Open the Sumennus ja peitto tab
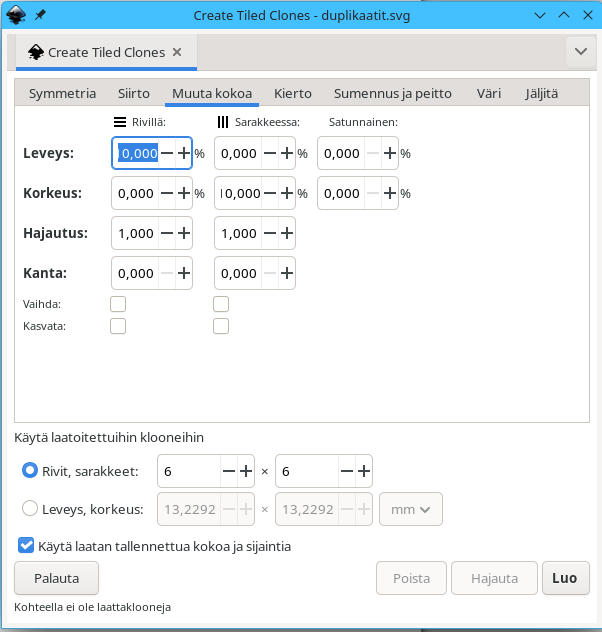The image size is (602, 632). [x=392, y=93]
